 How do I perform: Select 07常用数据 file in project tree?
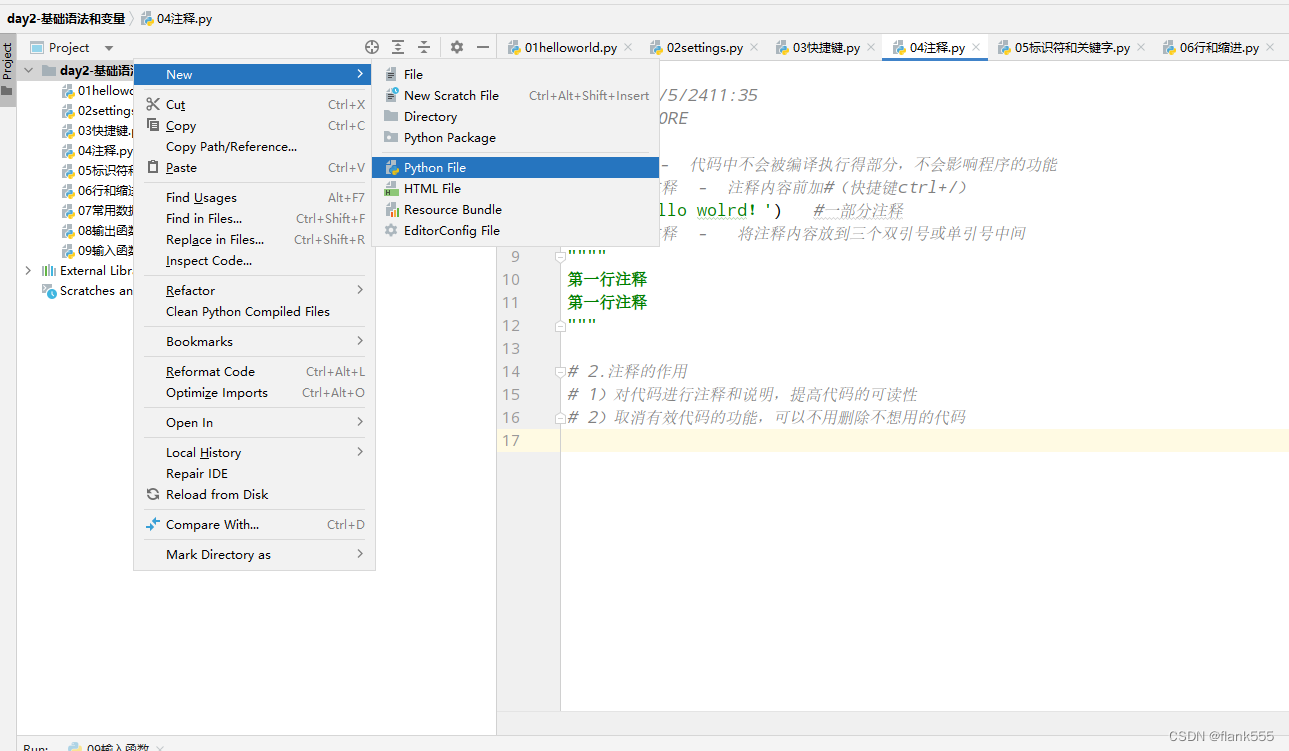97,210
